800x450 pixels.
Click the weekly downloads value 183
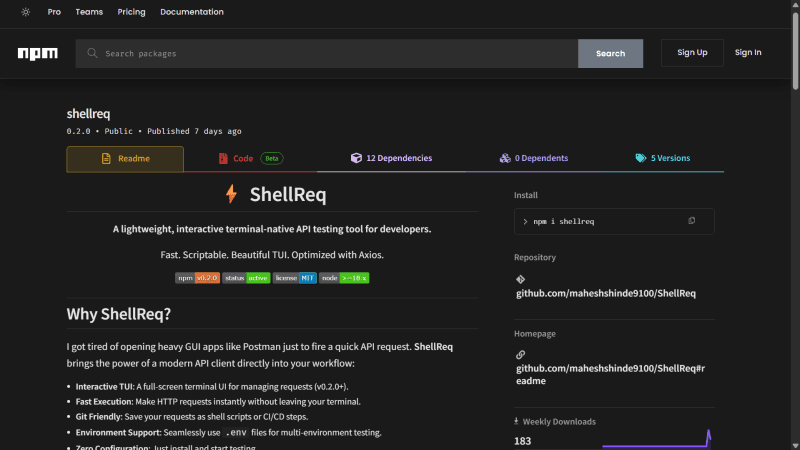(x=522, y=441)
